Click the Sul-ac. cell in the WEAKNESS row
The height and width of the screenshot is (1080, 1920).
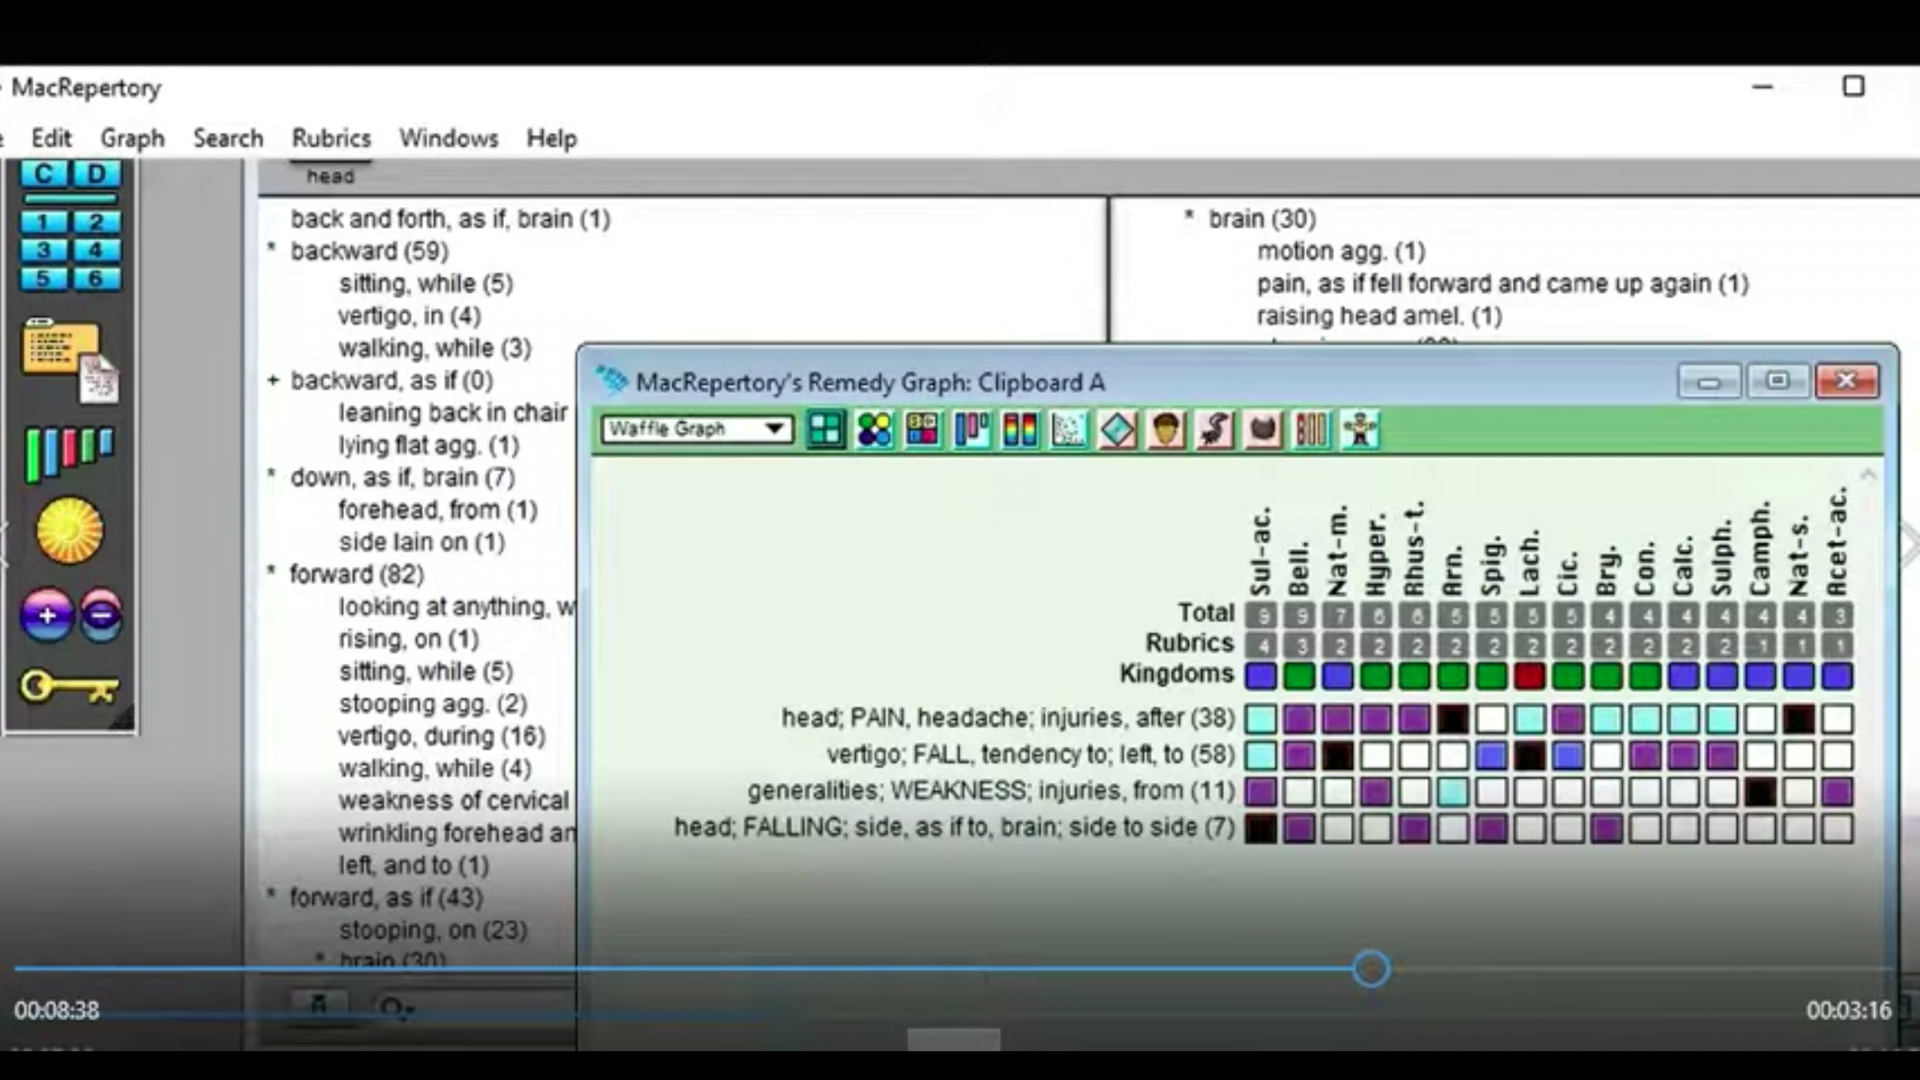1261,792
